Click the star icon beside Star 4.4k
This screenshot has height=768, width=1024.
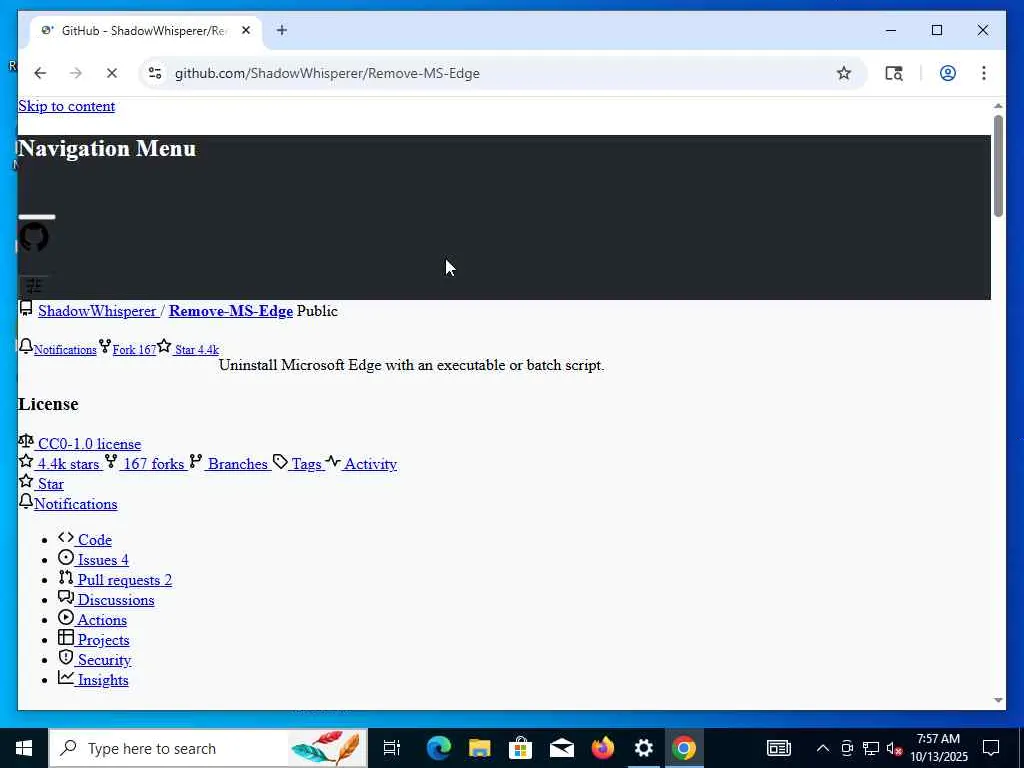coord(164,346)
